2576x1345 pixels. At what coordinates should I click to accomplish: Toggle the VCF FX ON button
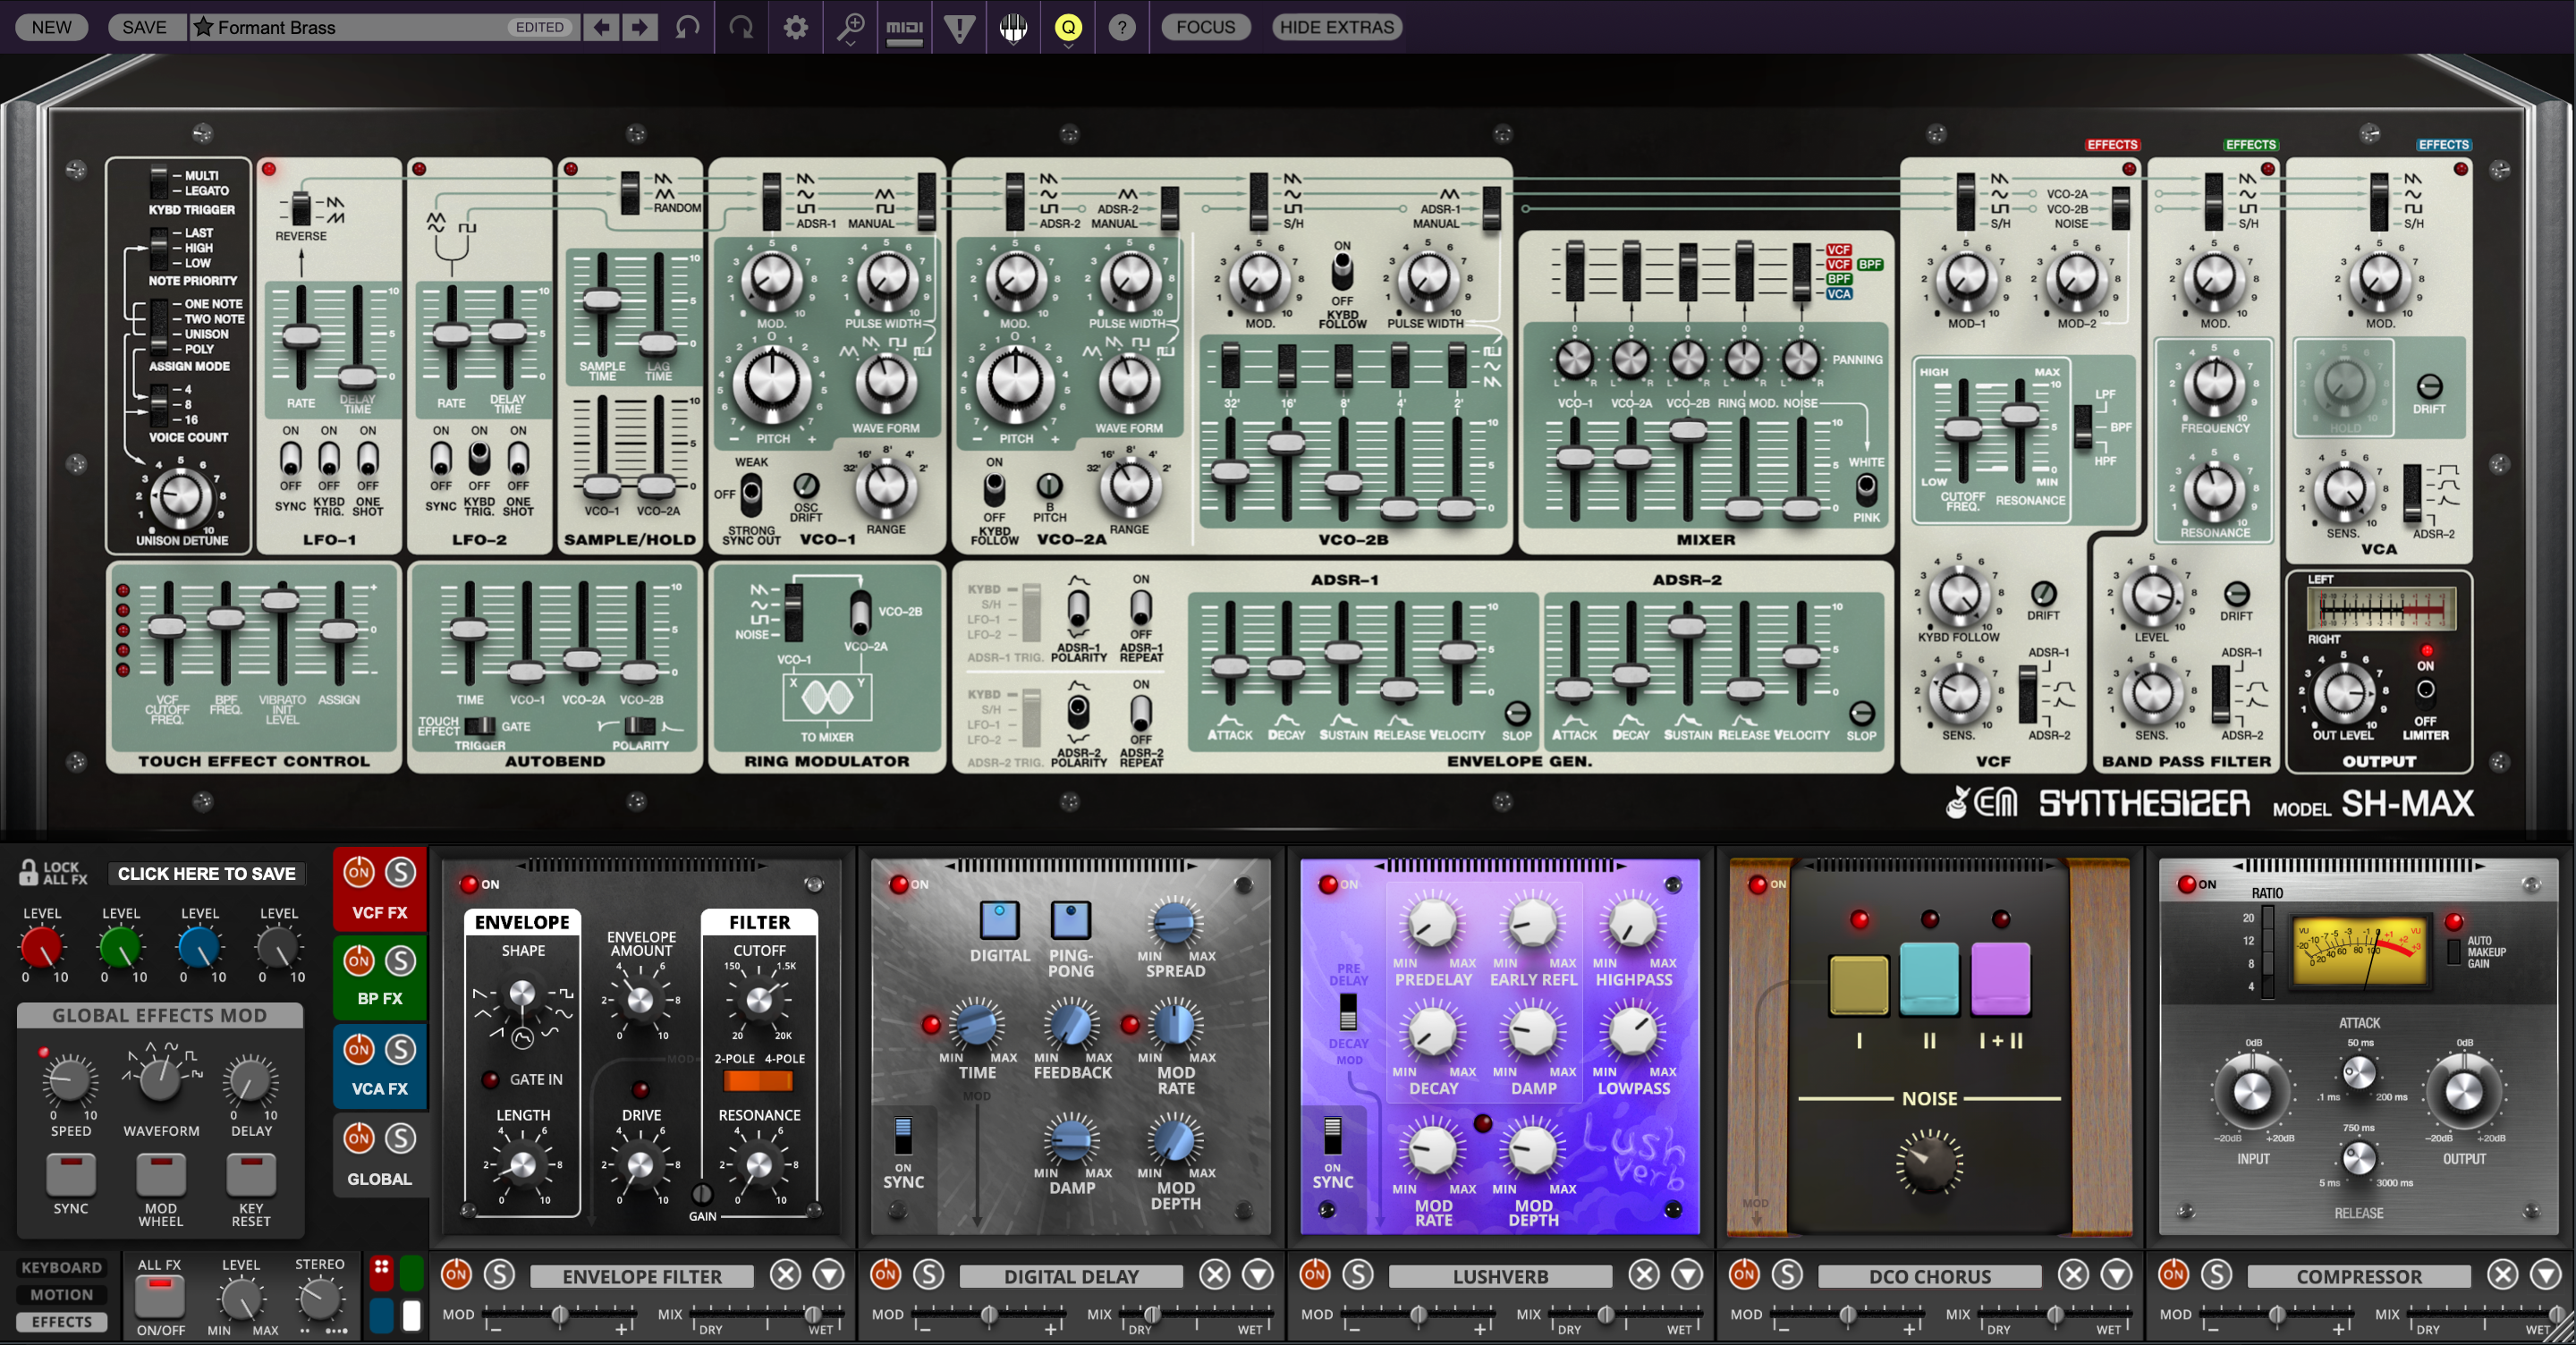pos(359,872)
